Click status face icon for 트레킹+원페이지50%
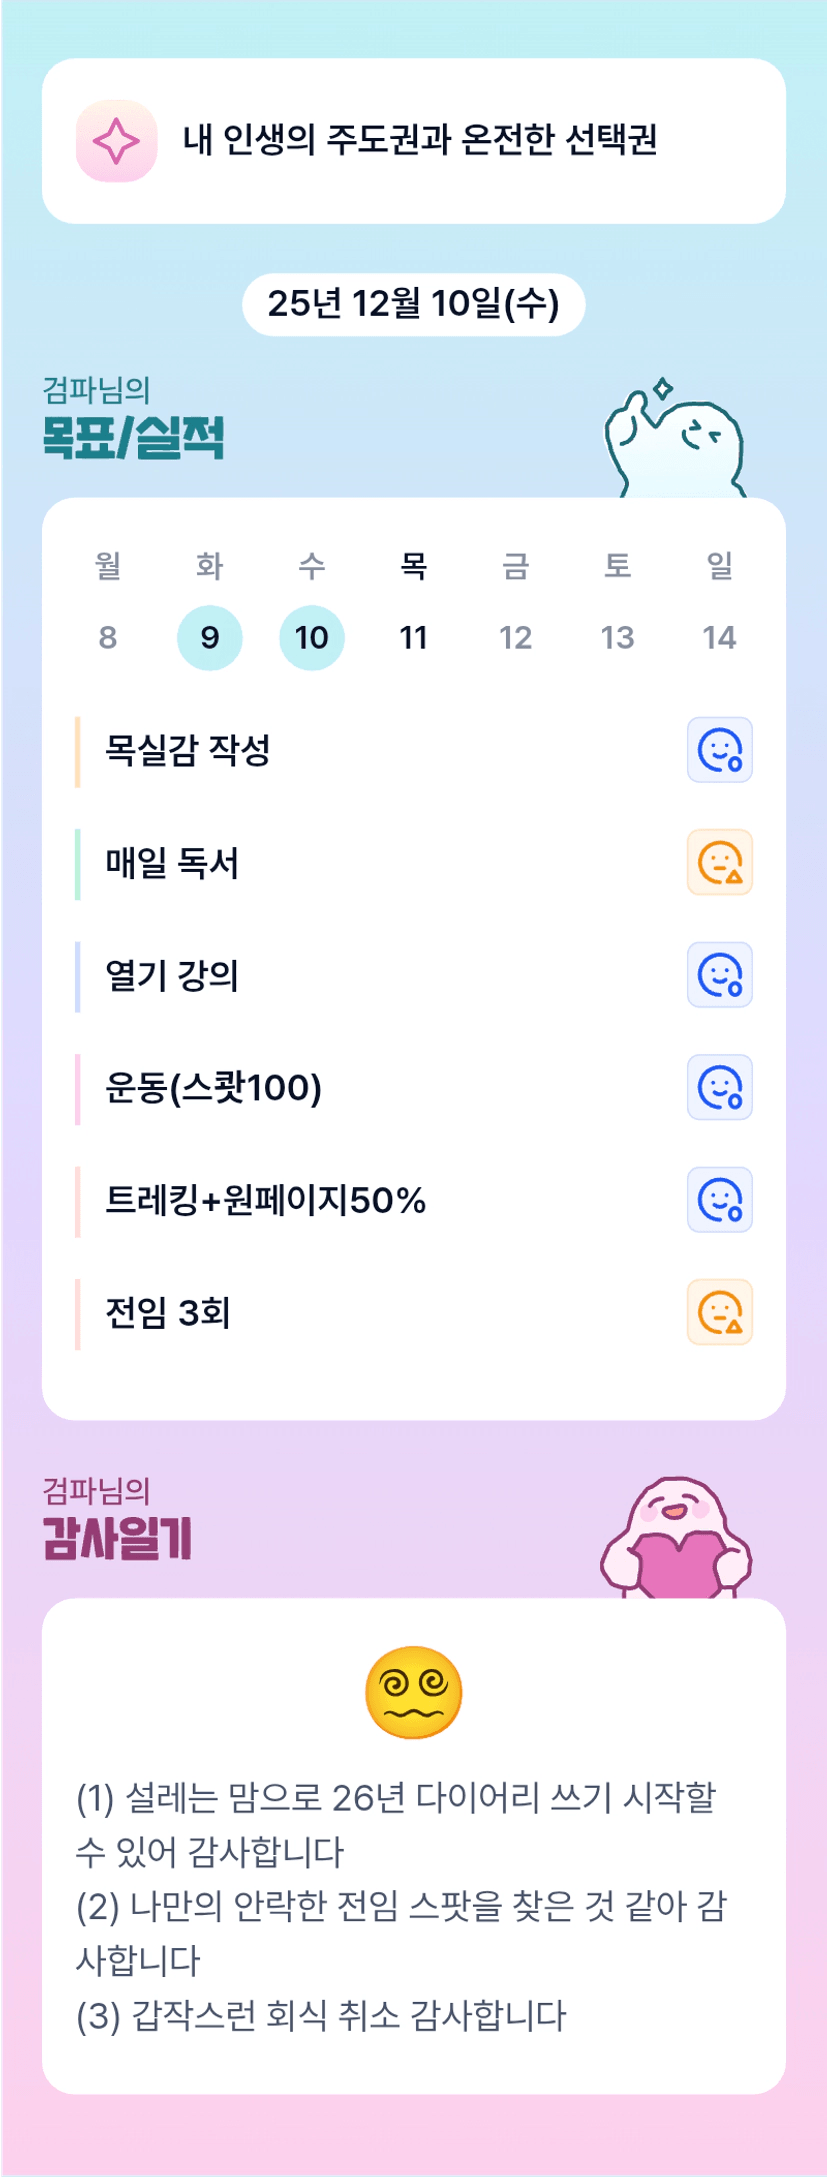The image size is (827, 2177). 719,1200
